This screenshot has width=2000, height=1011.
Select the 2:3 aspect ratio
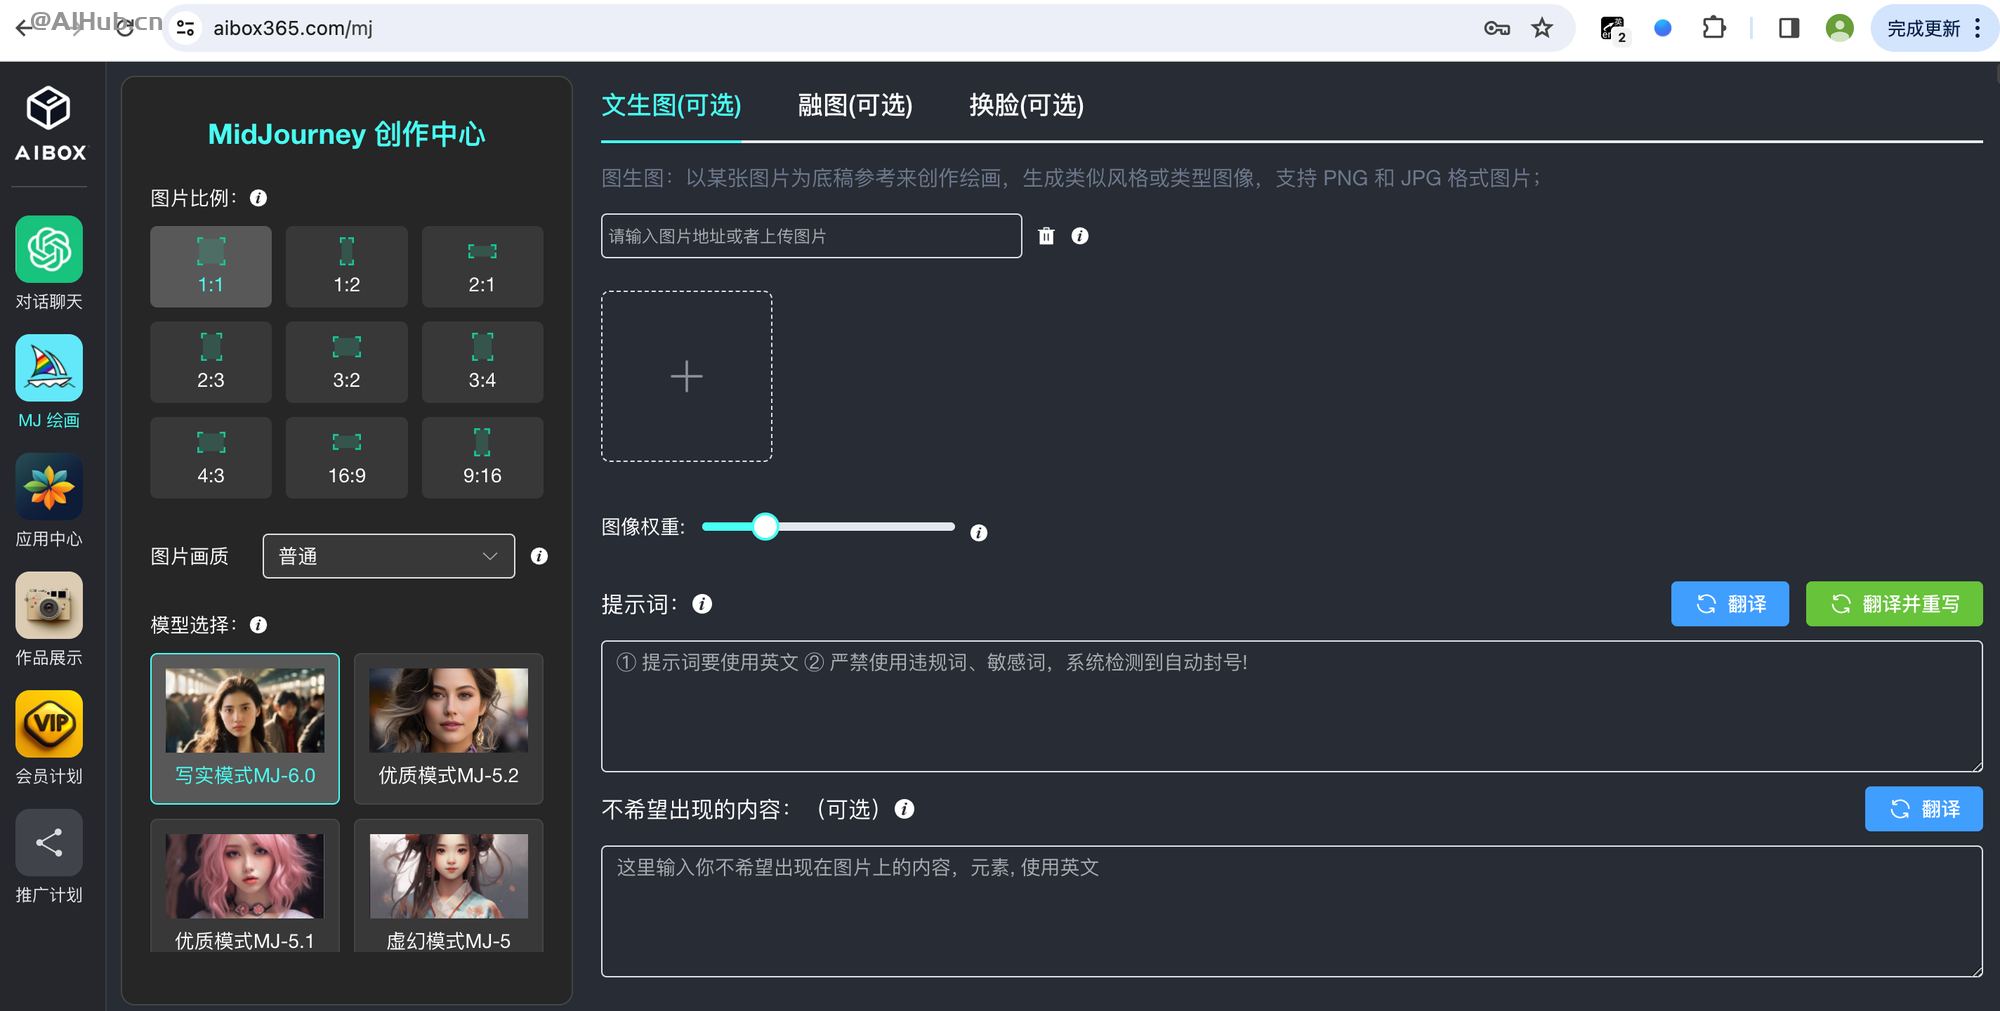click(211, 362)
